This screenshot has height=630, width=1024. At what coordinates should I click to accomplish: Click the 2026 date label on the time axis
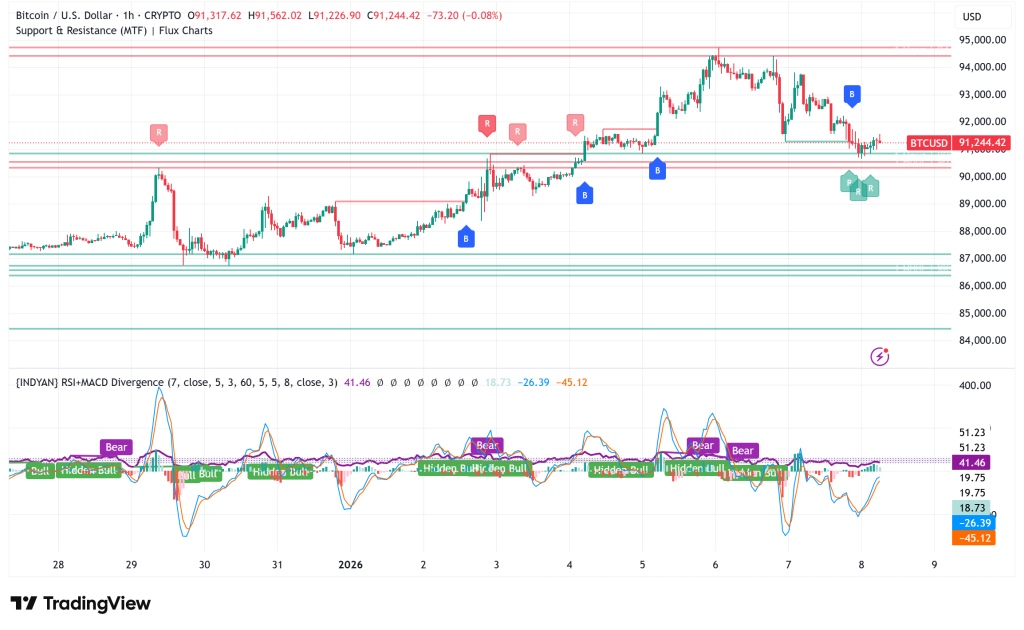point(350,565)
